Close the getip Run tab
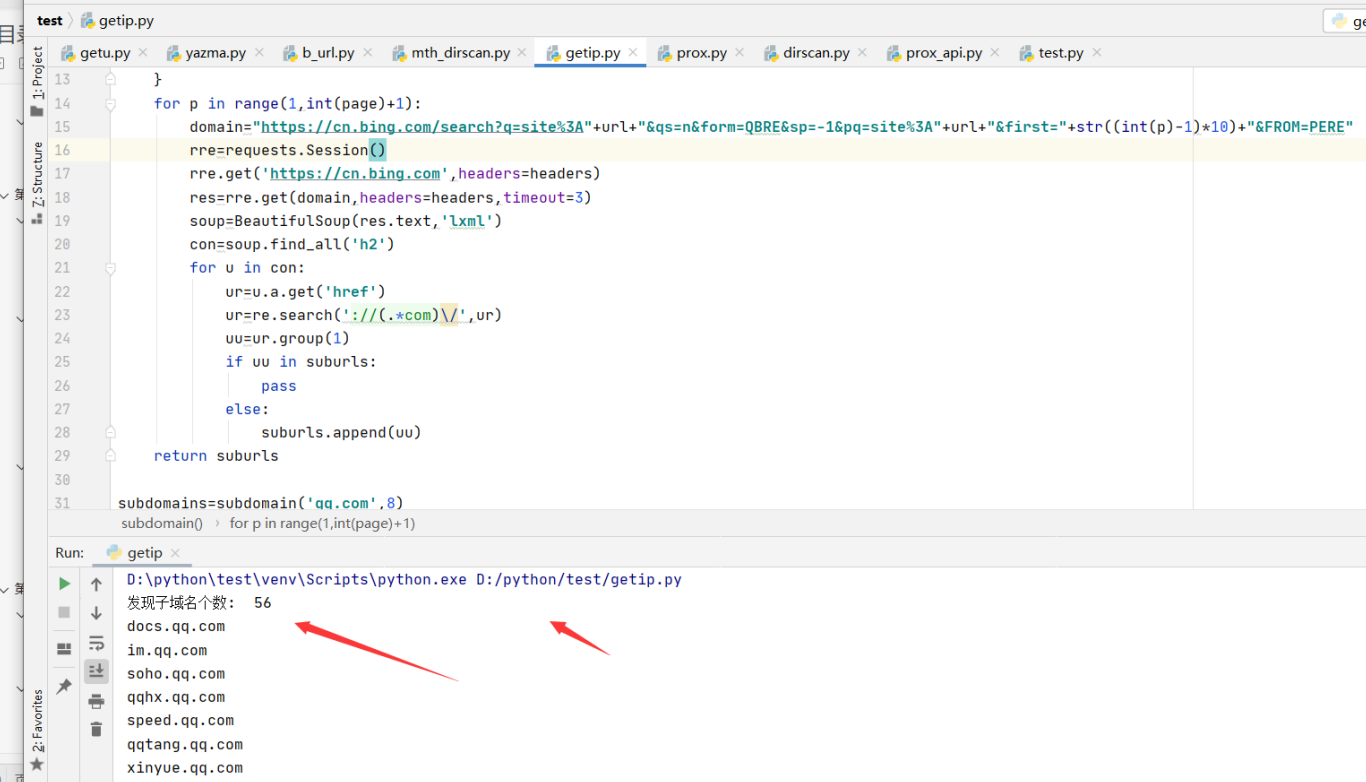This screenshot has width=1366, height=782. tap(175, 553)
